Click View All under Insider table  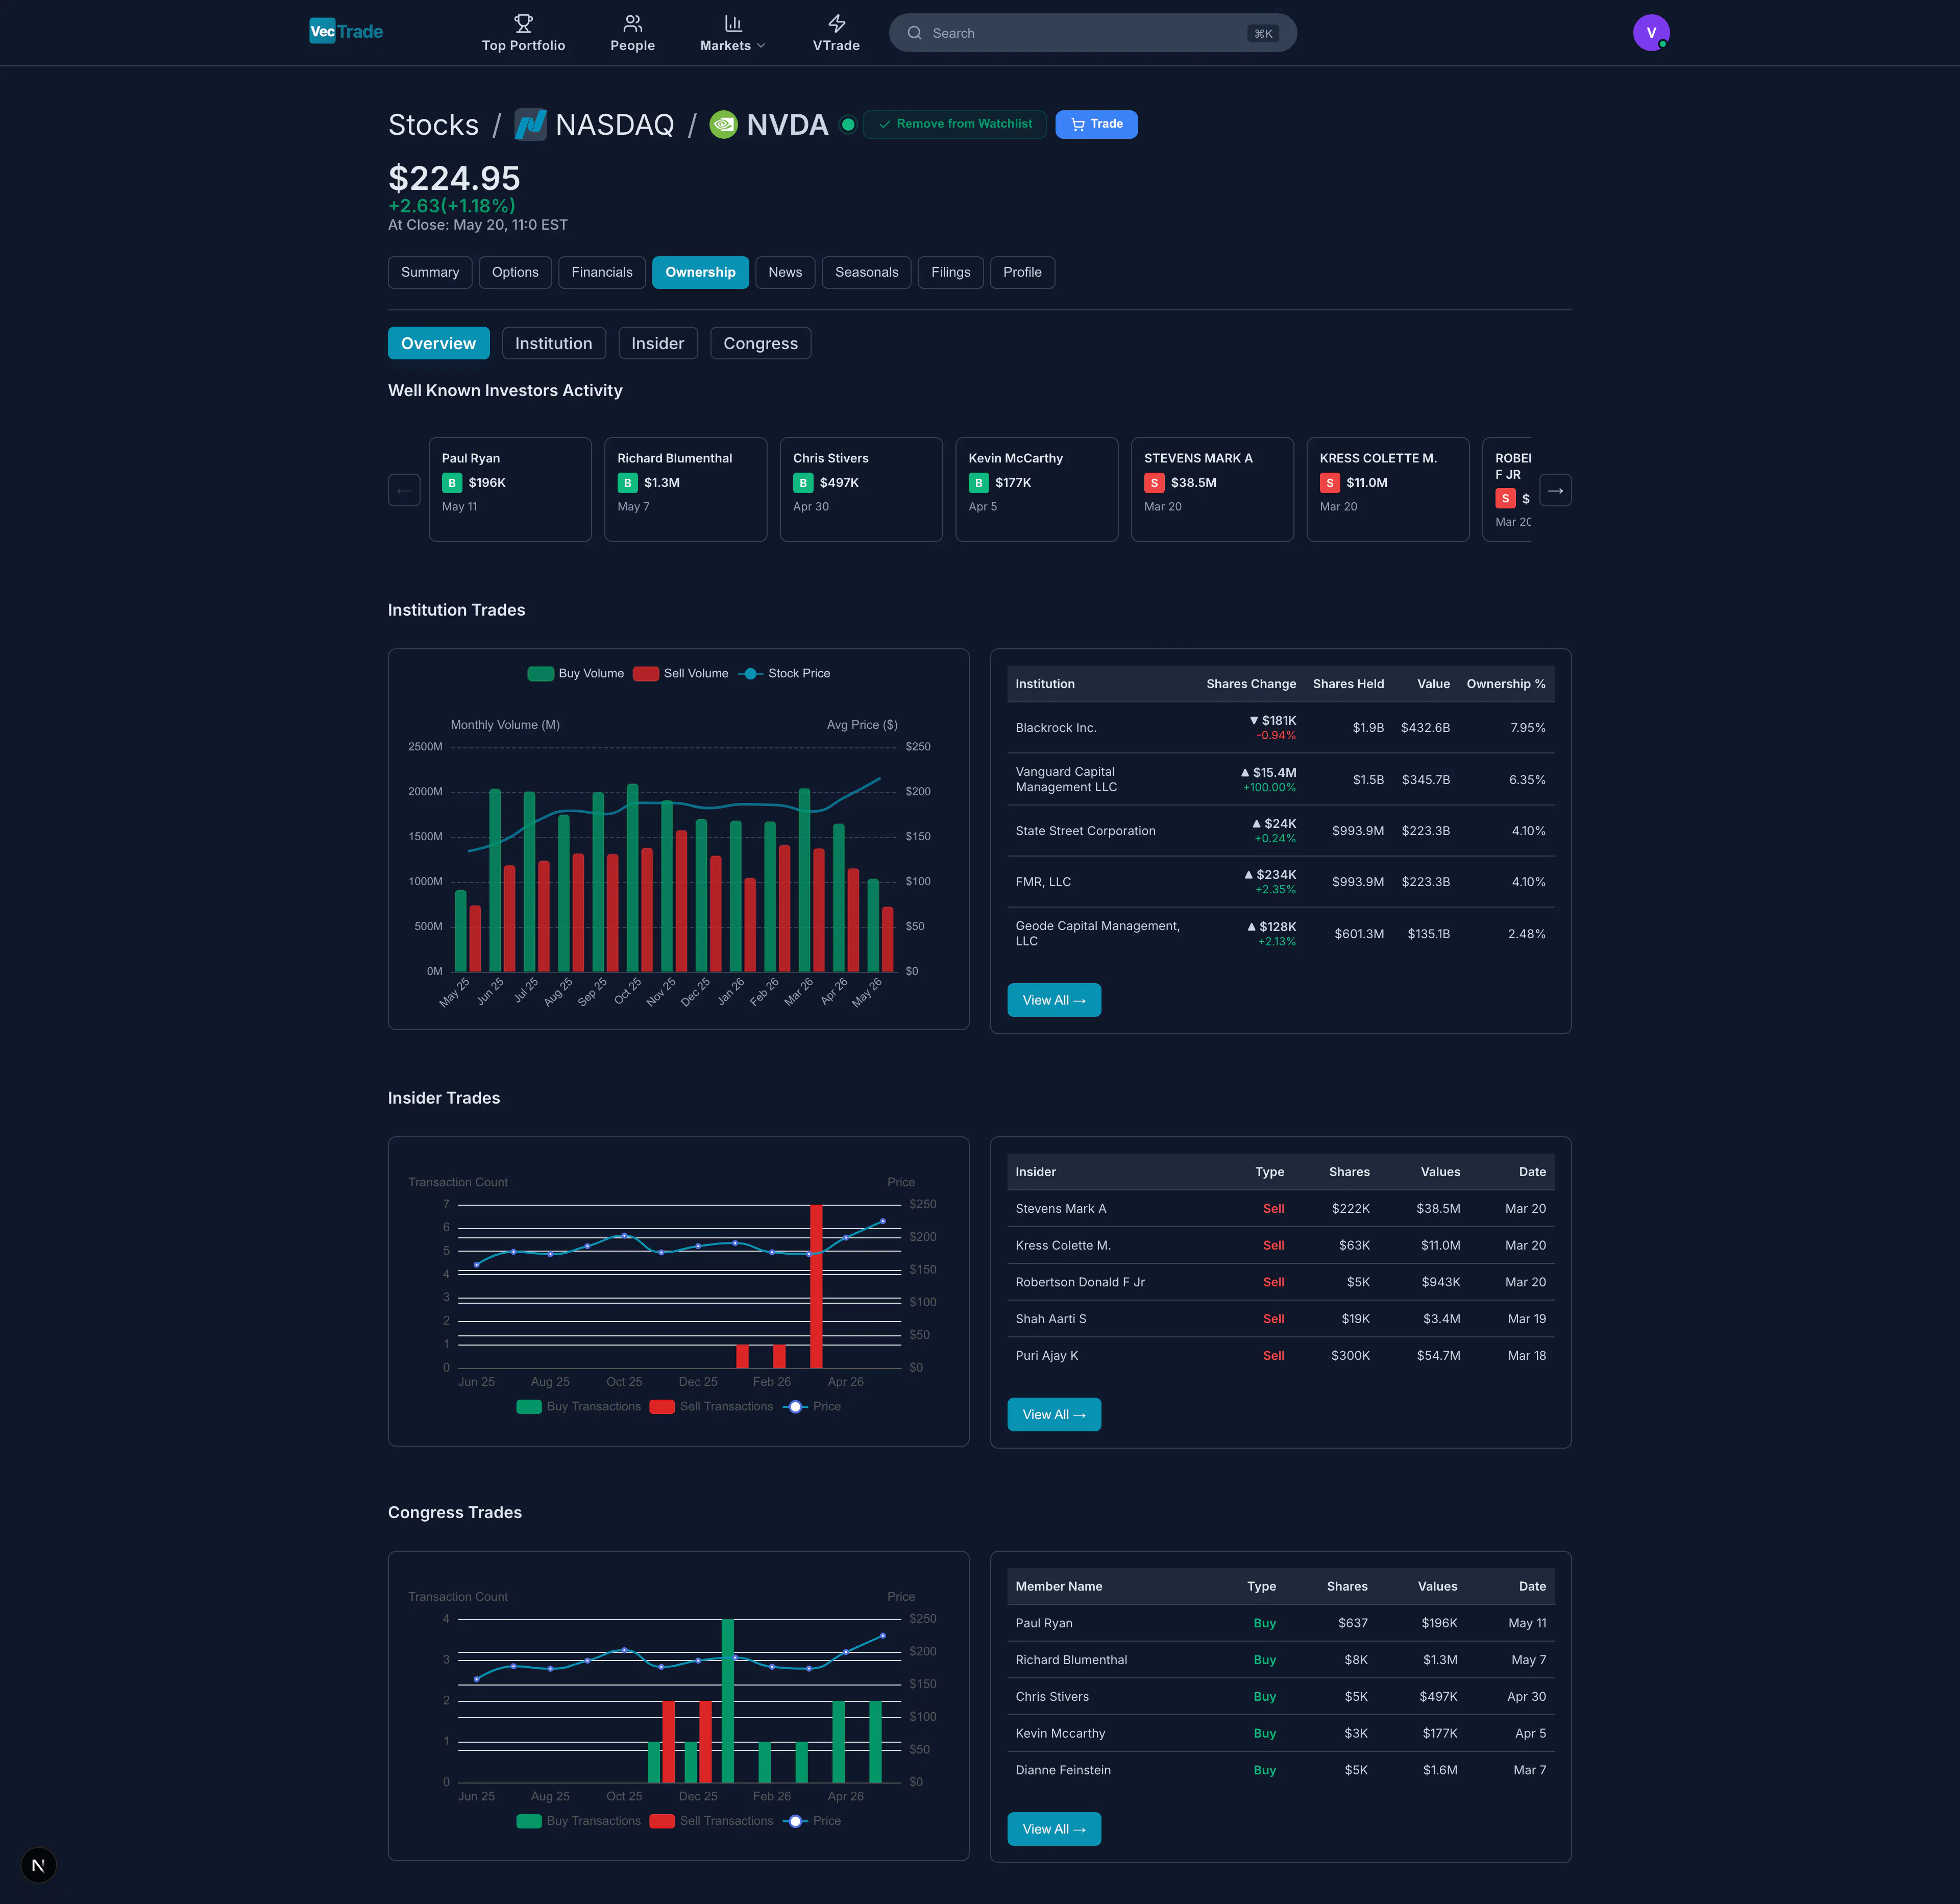pos(1054,1414)
